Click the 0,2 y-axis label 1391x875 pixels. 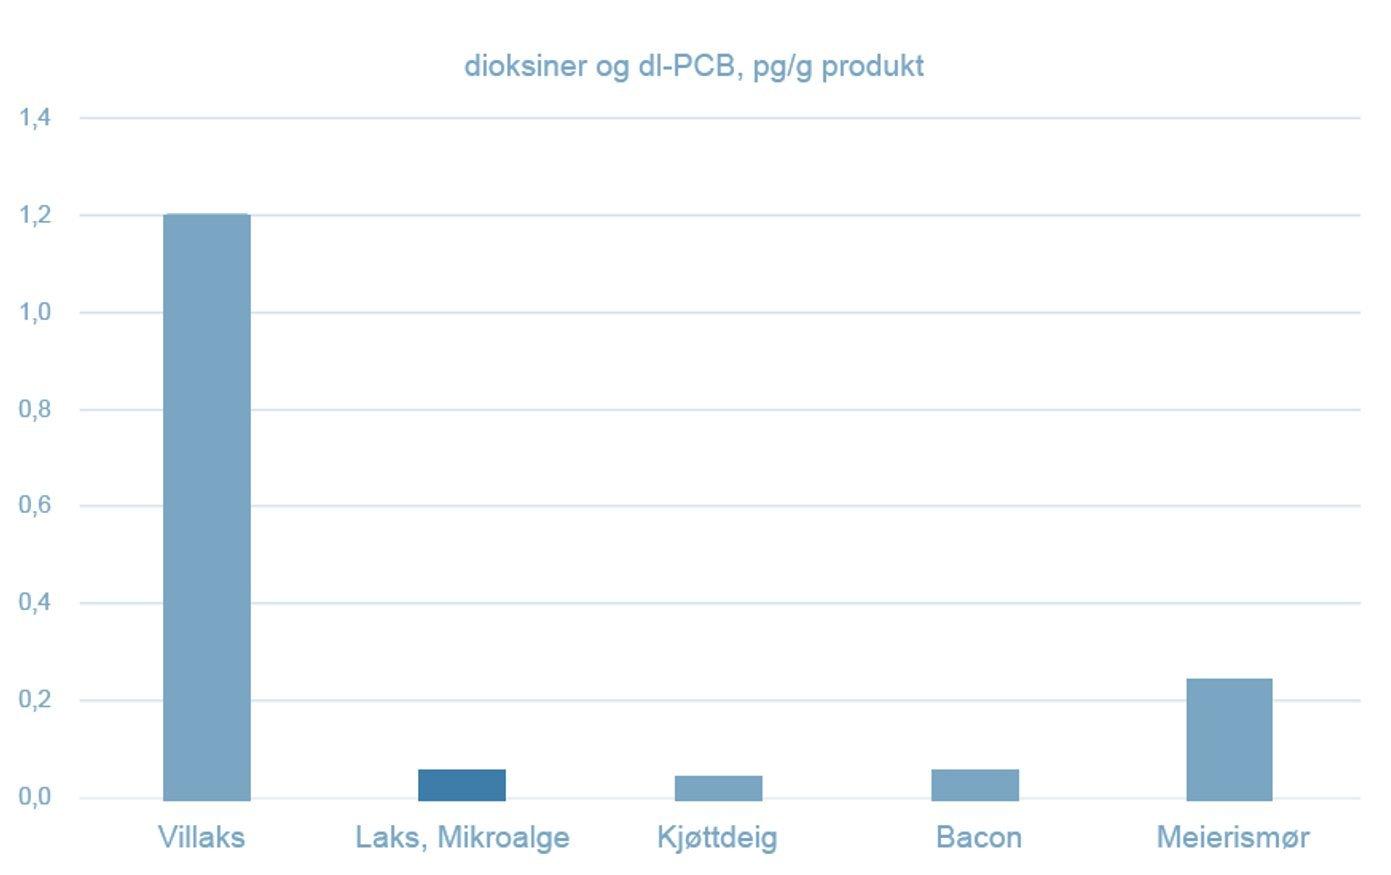tap(34, 700)
